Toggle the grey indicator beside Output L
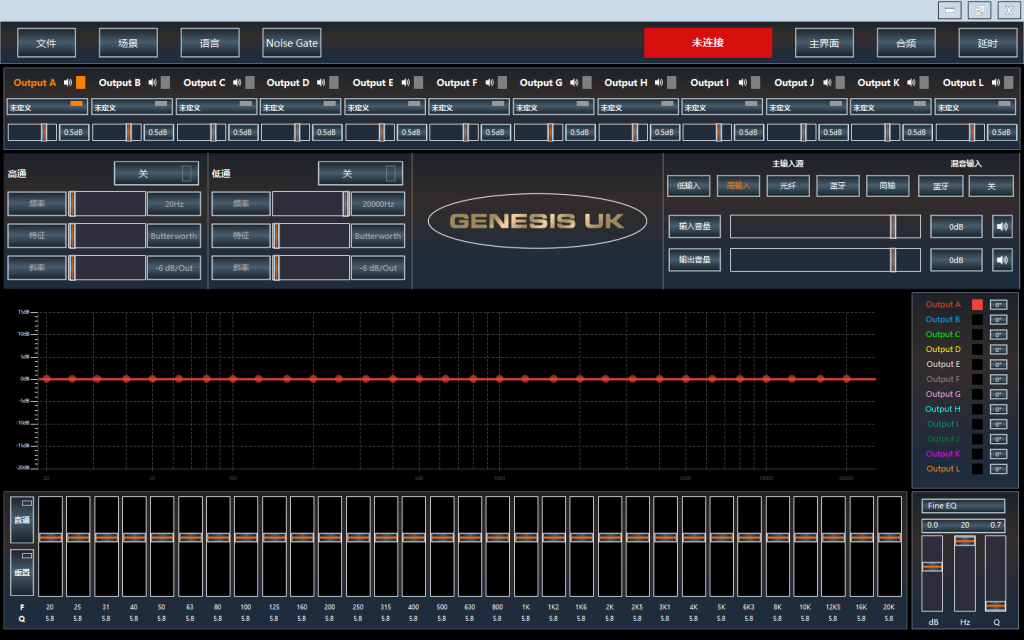 click(x=1008, y=82)
